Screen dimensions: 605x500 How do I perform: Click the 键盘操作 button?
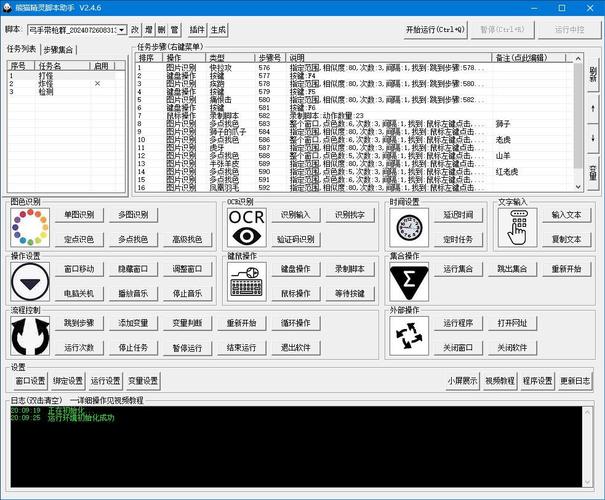click(x=296, y=269)
